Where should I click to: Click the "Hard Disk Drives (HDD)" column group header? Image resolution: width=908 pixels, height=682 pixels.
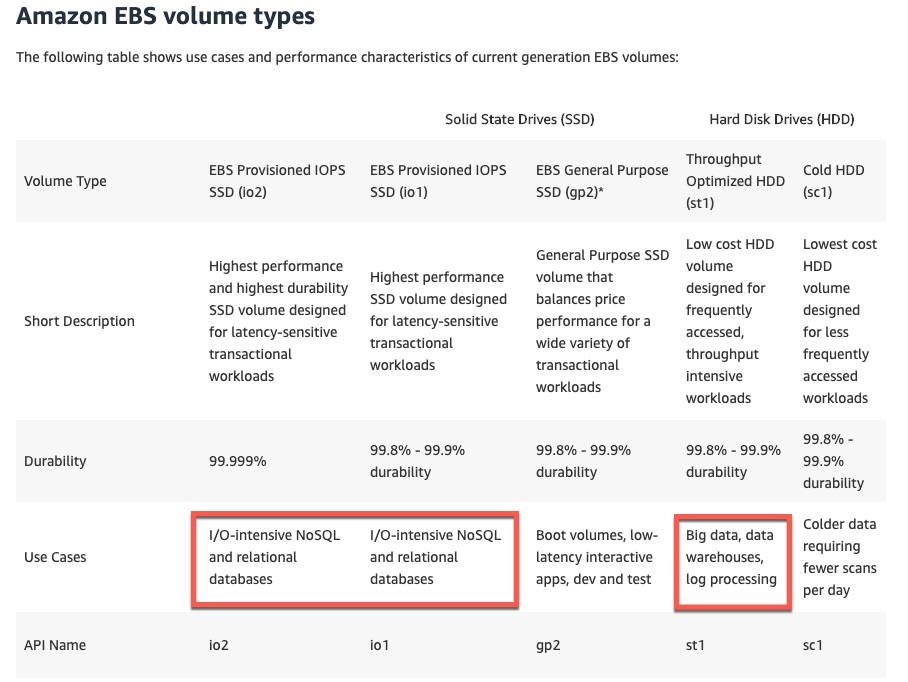781,119
